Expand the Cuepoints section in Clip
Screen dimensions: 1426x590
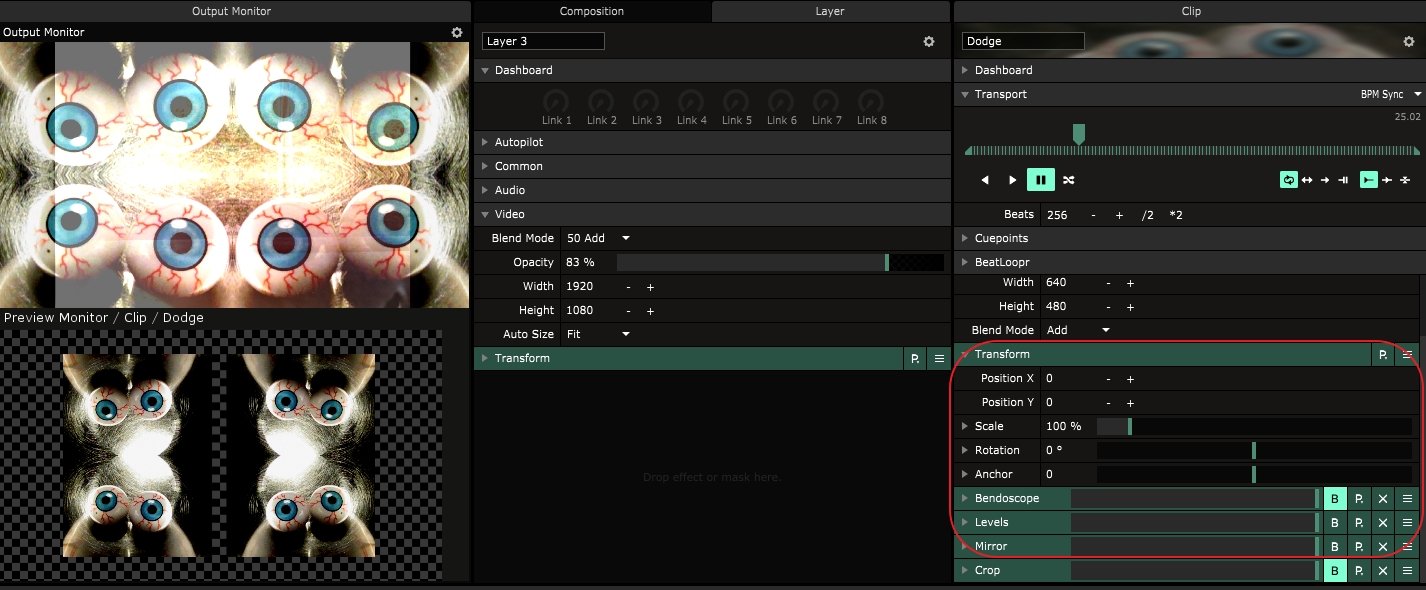pyautogui.click(x=1001, y=238)
